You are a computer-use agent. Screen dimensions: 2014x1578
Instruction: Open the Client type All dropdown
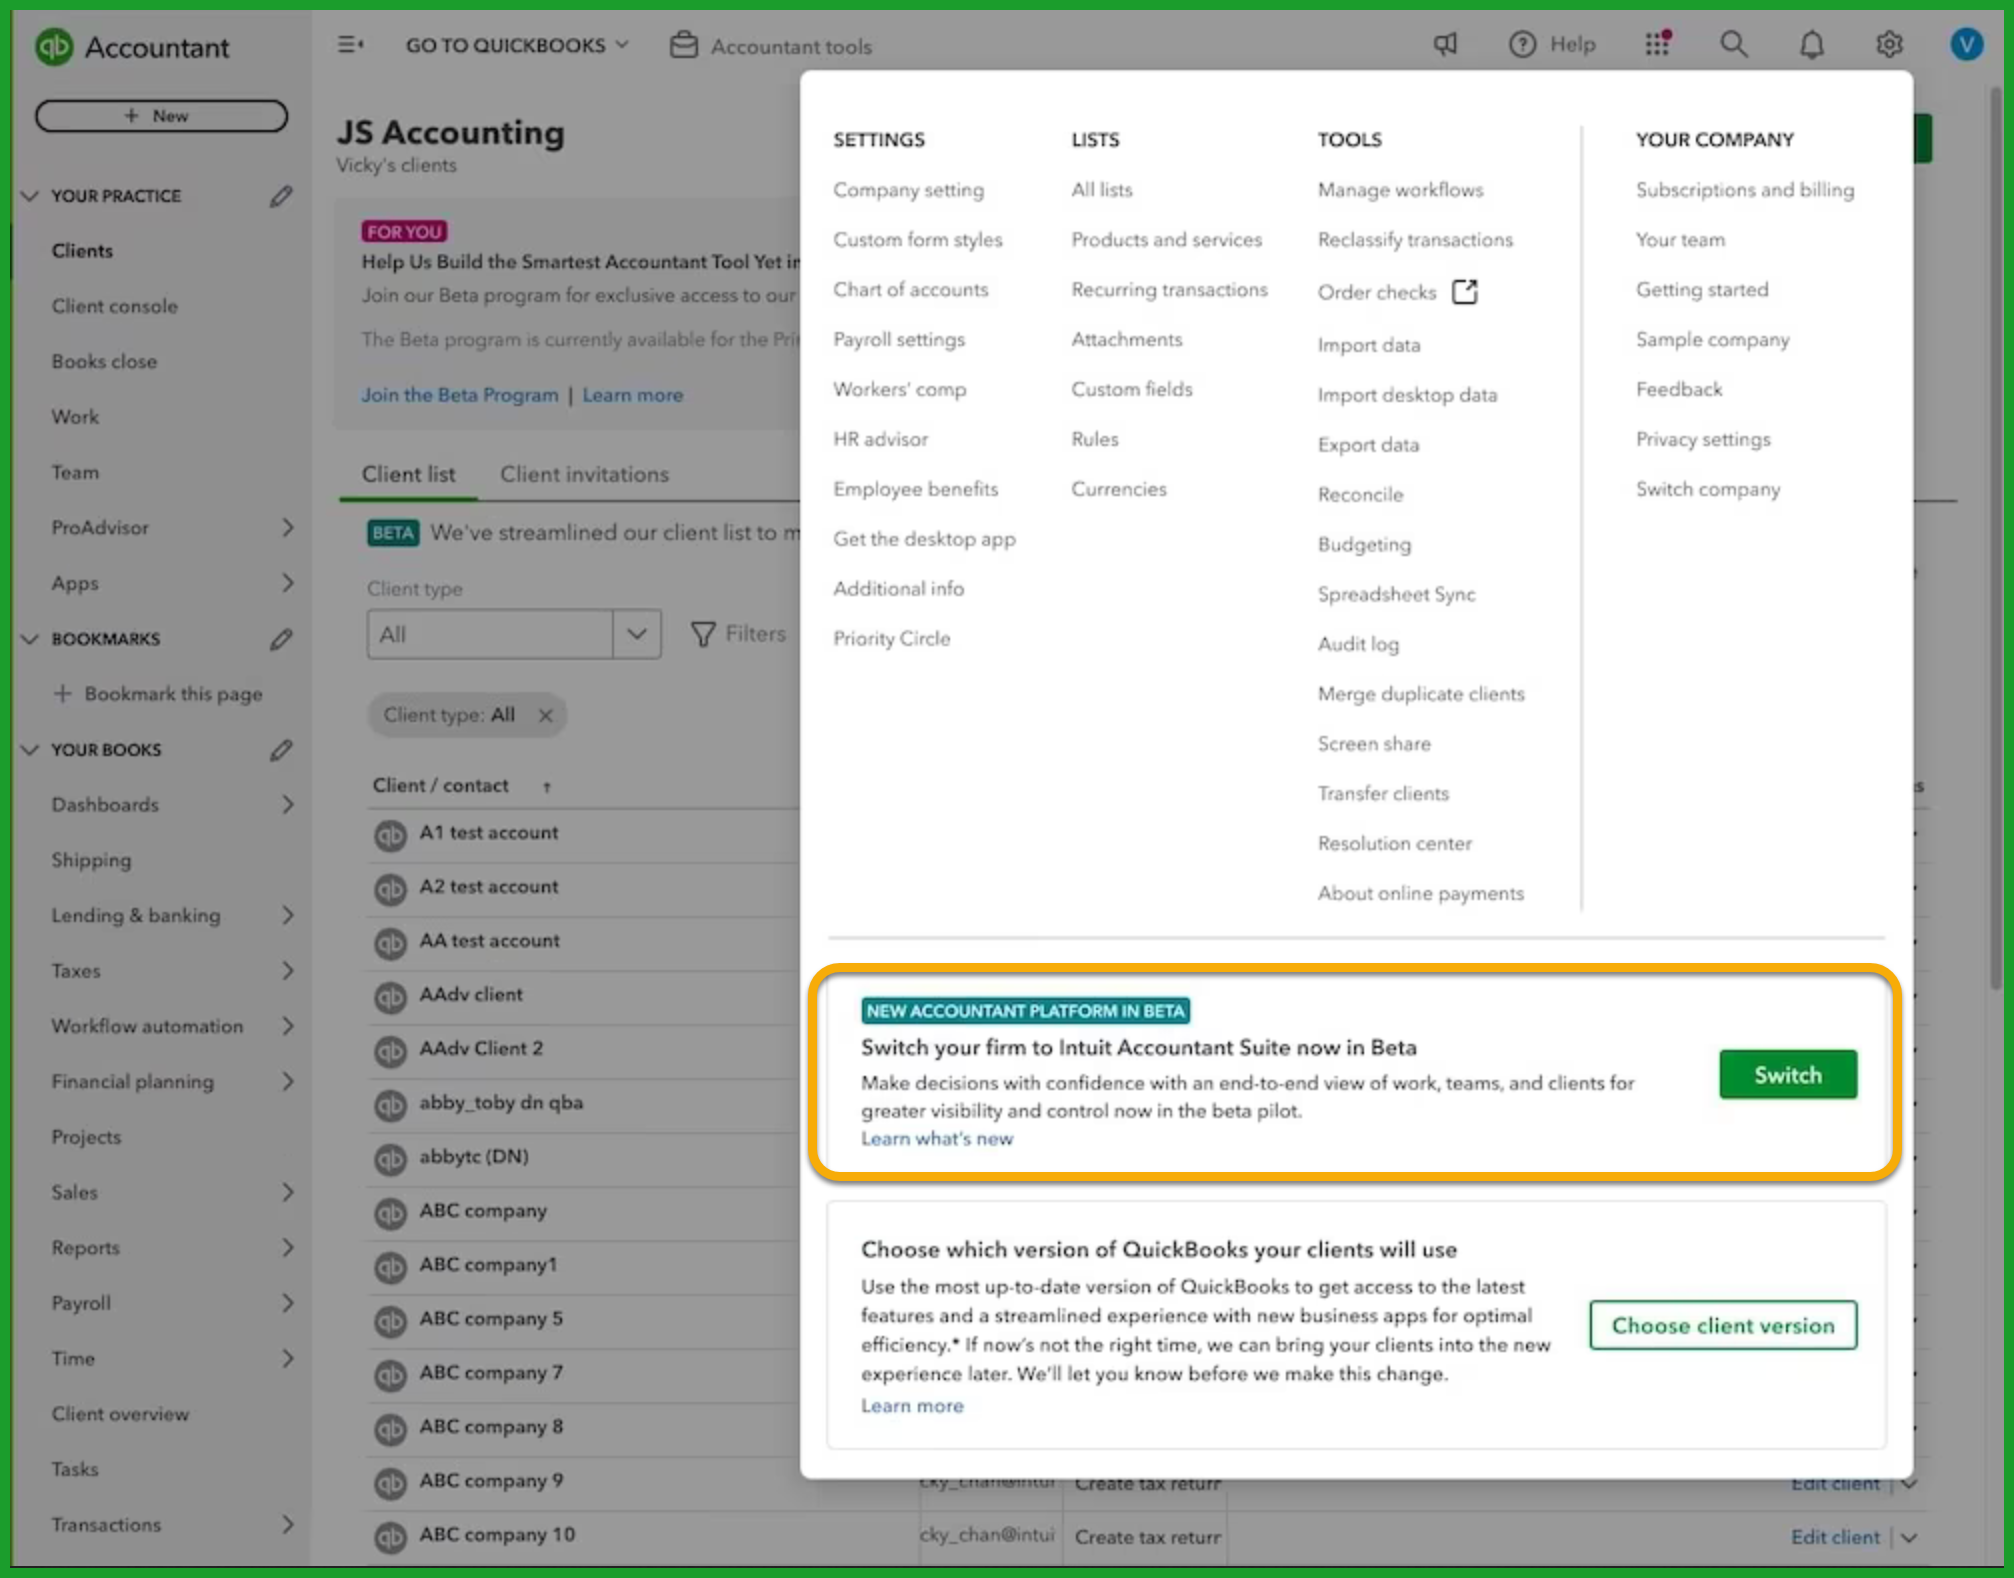[513, 634]
